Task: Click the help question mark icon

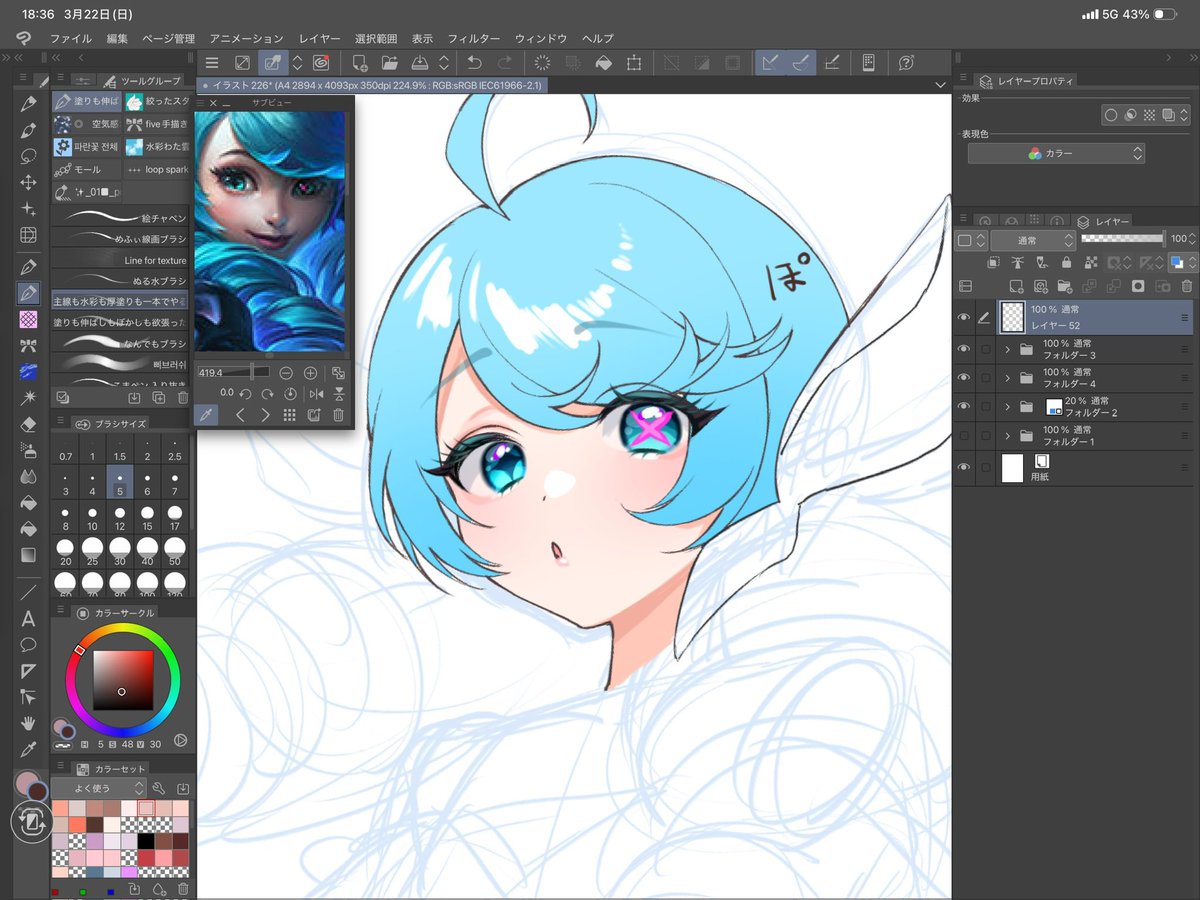Action: pyautogui.click(x=906, y=63)
